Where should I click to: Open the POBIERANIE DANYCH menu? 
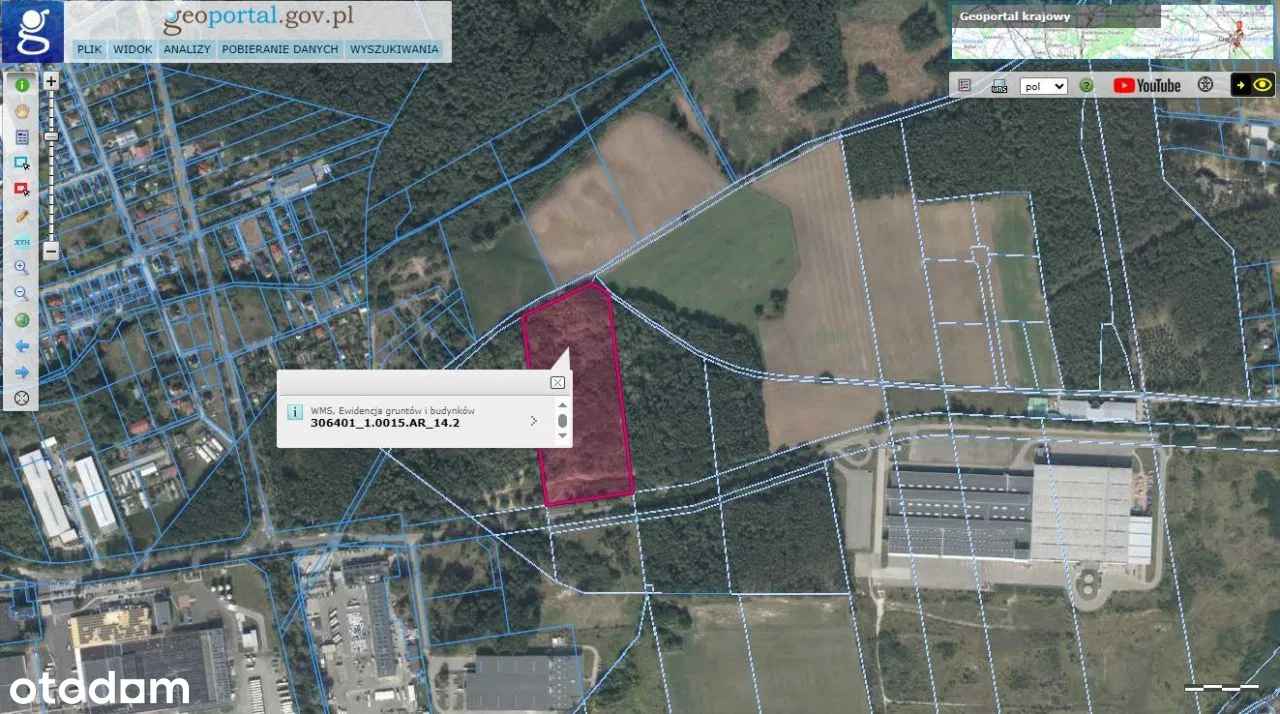click(x=280, y=49)
